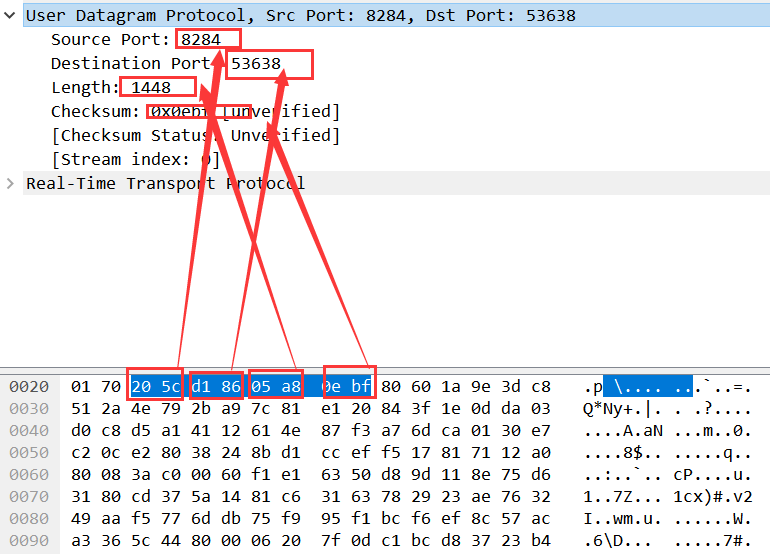Click ASCII text I..wm.u. in row 0080
The width and height of the screenshot is (770, 554).
pyautogui.click(x=623, y=519)
